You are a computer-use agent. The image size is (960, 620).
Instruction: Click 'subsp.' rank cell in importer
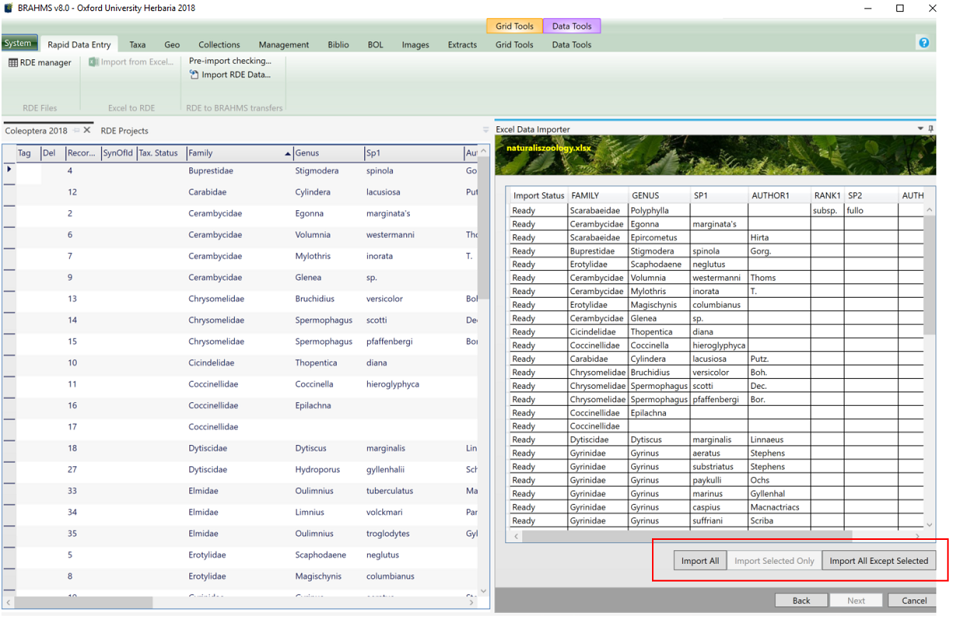tap(827, 211)
